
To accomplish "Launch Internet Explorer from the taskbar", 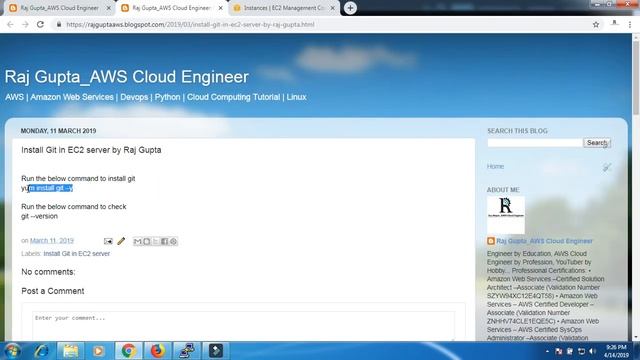I will coord(41,351).
